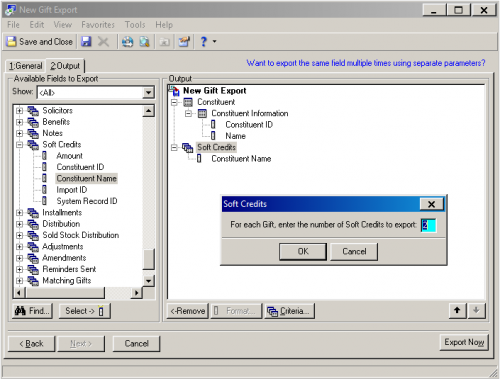Click the <-Remove button
Image resolution: width=500 pixels, height=379 pixels.
tap(188, 311)
